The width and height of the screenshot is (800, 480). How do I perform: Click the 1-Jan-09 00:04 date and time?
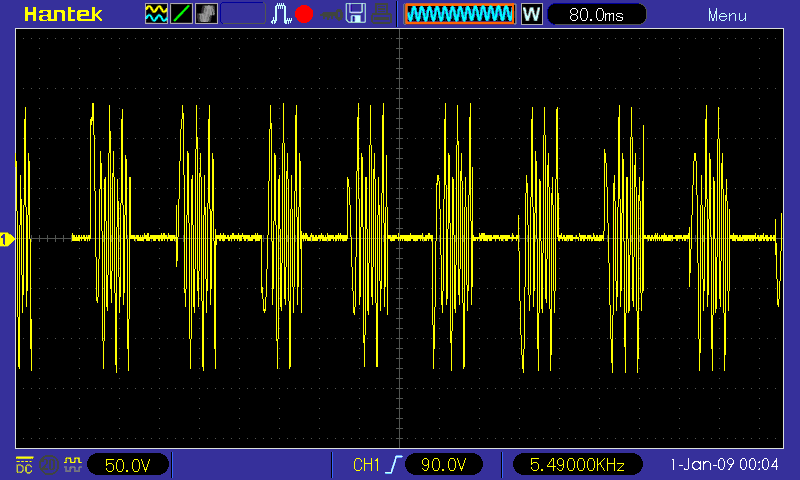724,465
